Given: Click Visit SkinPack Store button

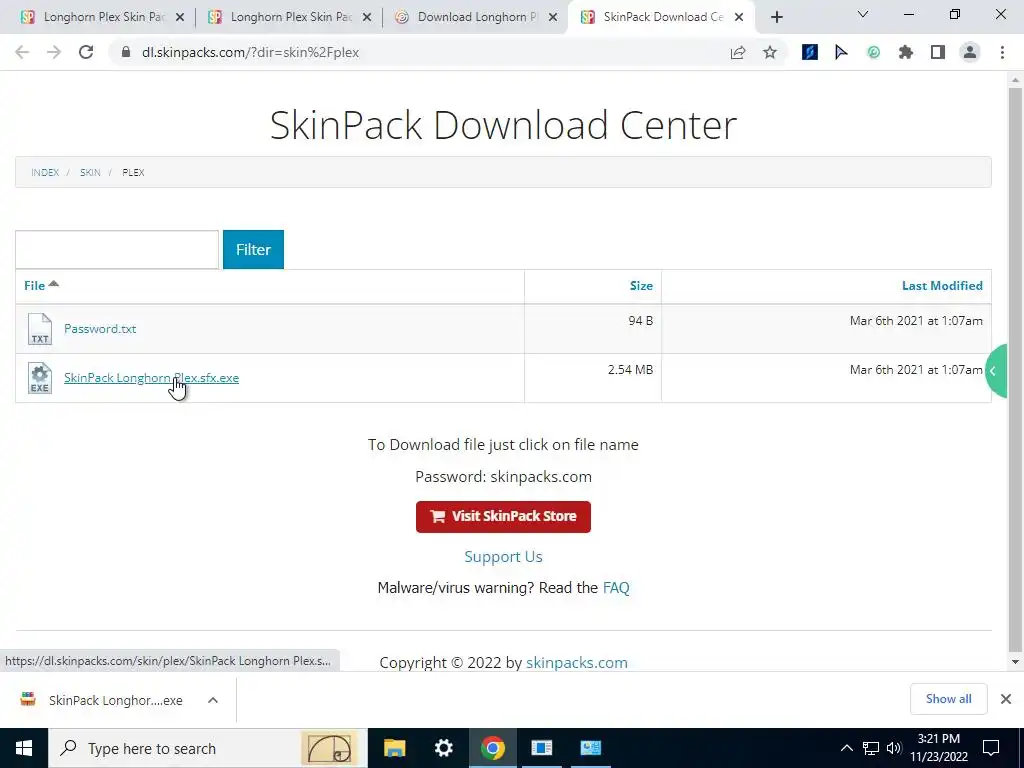Looking at the screenshot, I should [x=503, y=517].
